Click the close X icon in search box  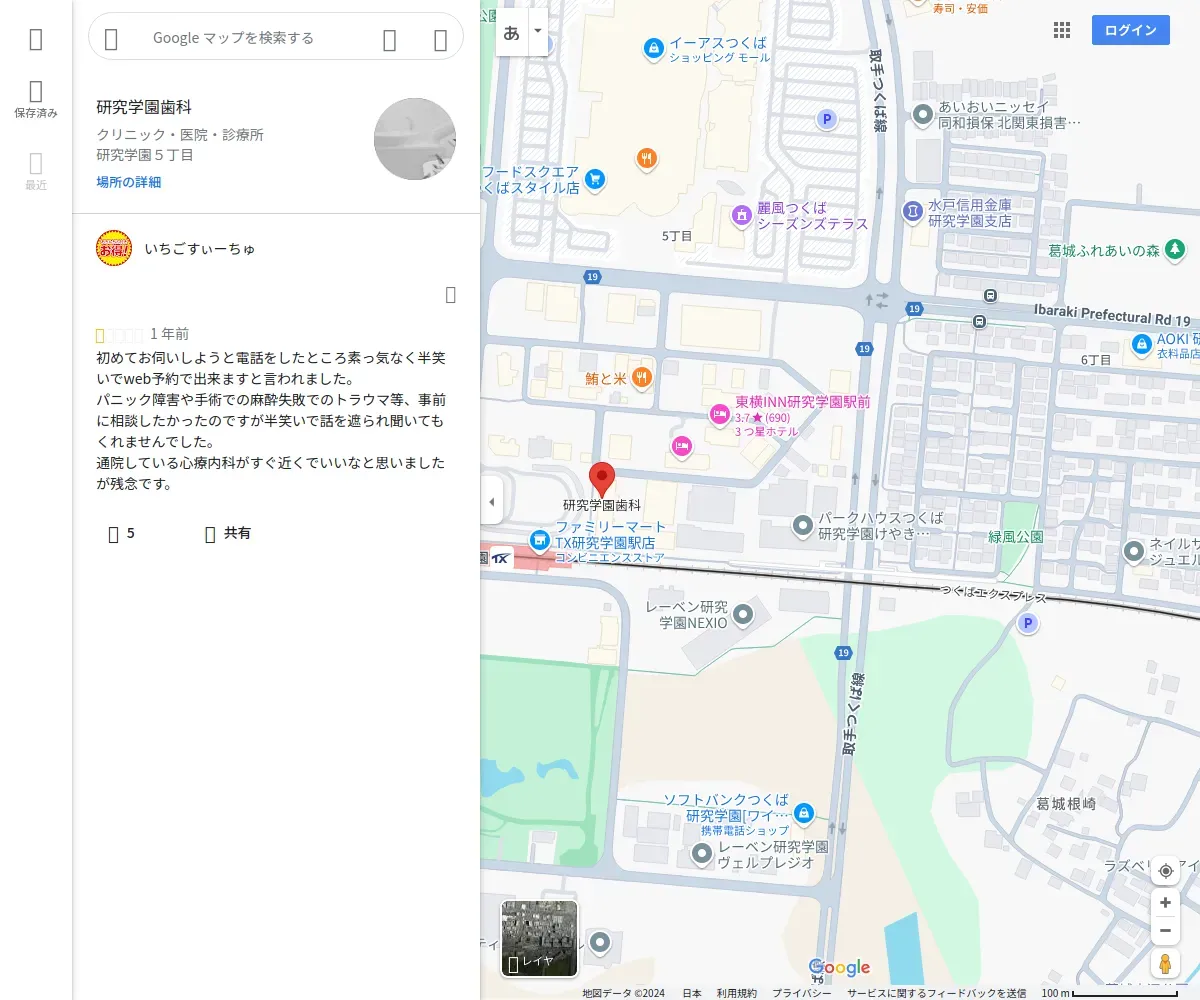[x=440, y=39]
